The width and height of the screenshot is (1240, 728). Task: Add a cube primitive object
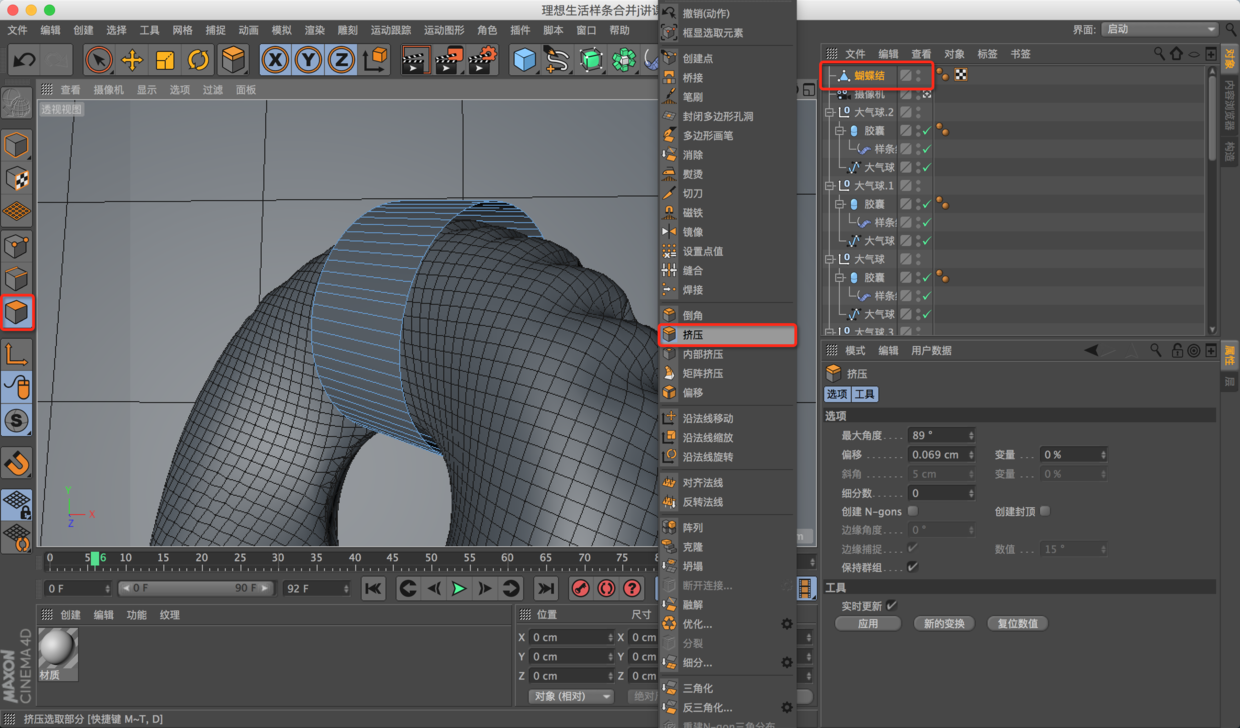pyautogui.click(x=524, y=60)
